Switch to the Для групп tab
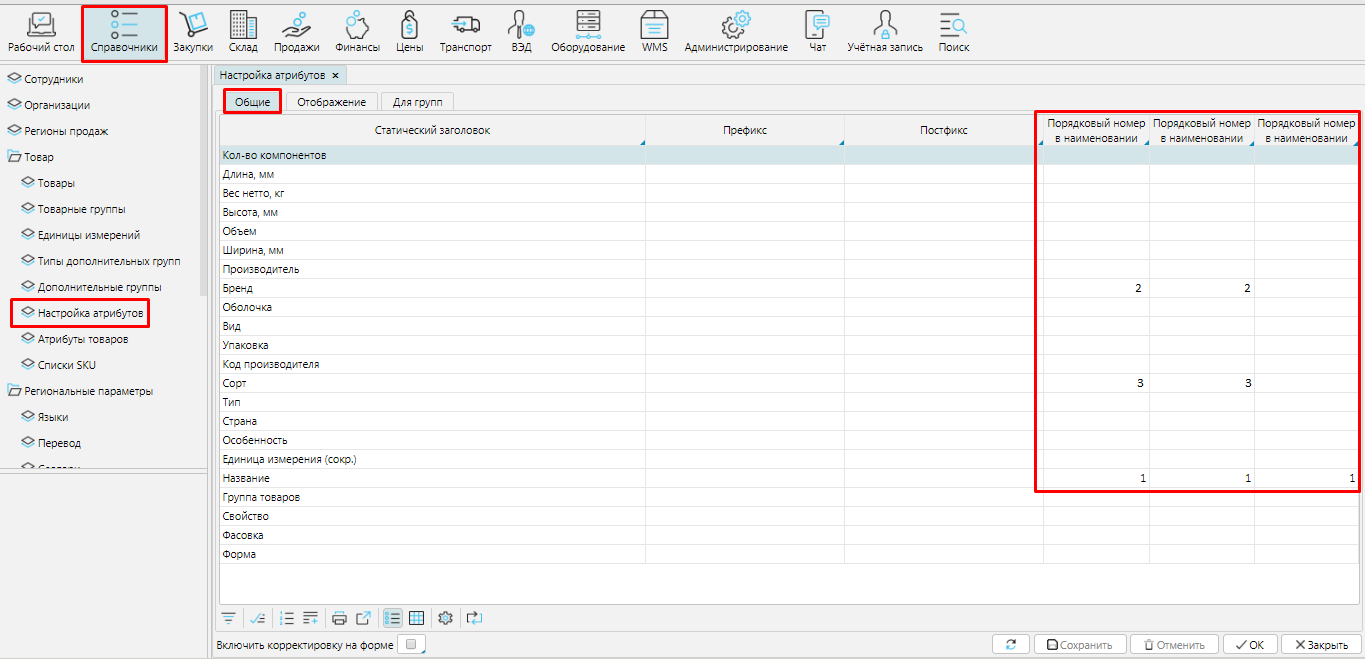1365x659 pixels. [x=417, y=102]
